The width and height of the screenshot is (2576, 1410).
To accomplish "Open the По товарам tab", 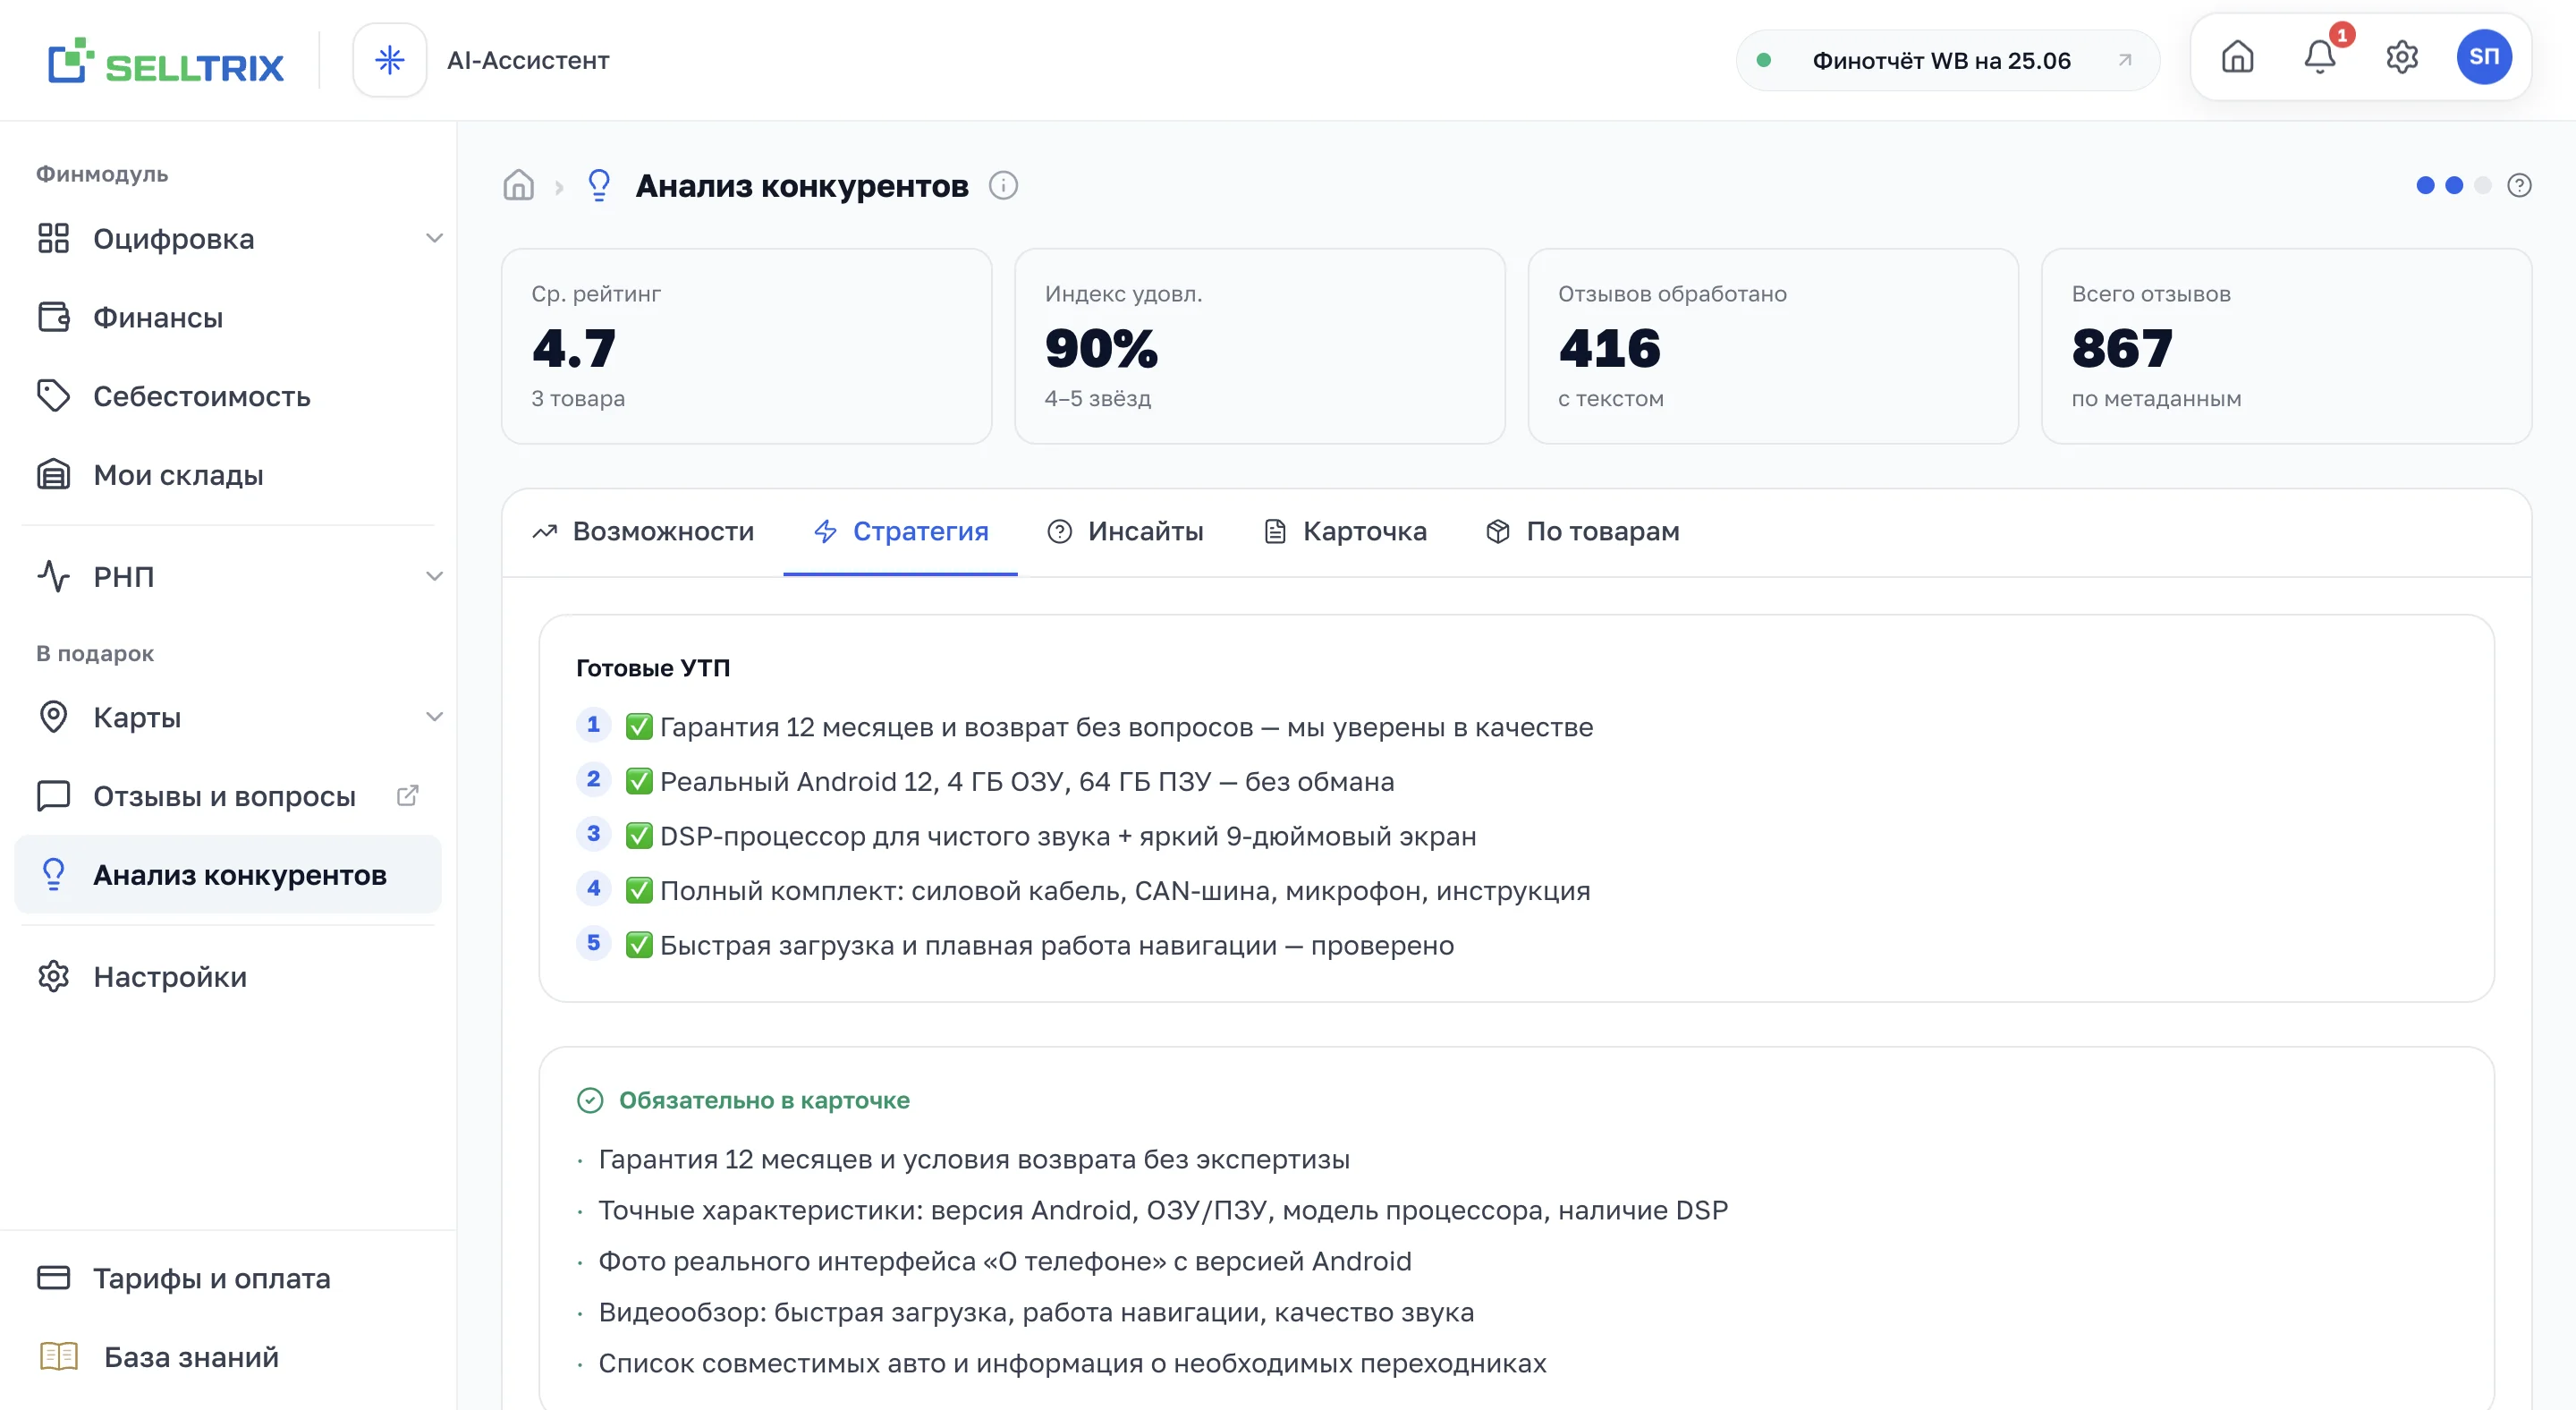I will coord(1583,531).
